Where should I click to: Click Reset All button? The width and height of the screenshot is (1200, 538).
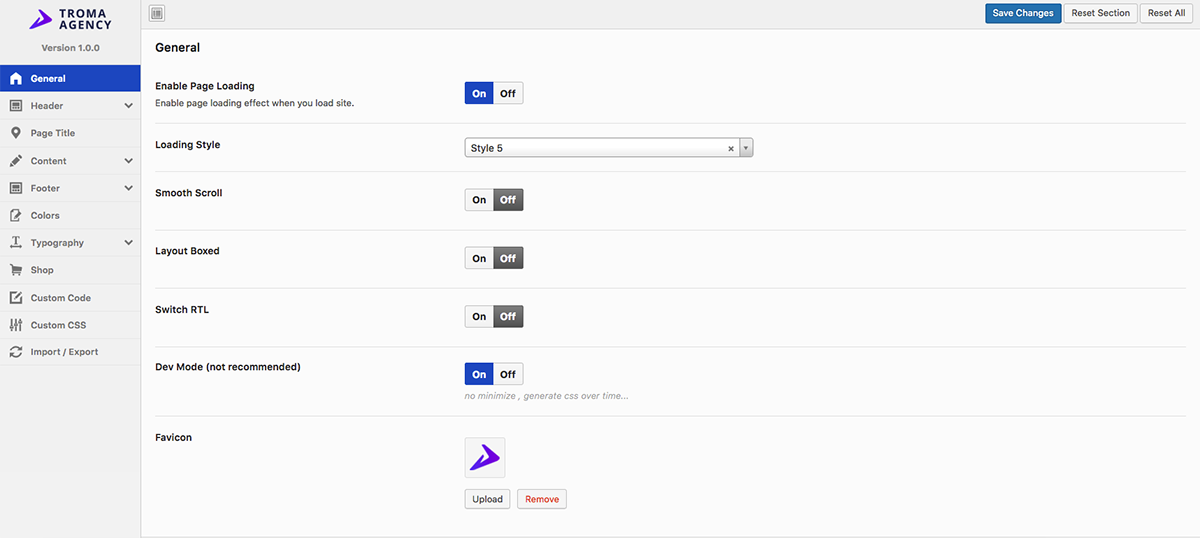(x=1166, y=13)
